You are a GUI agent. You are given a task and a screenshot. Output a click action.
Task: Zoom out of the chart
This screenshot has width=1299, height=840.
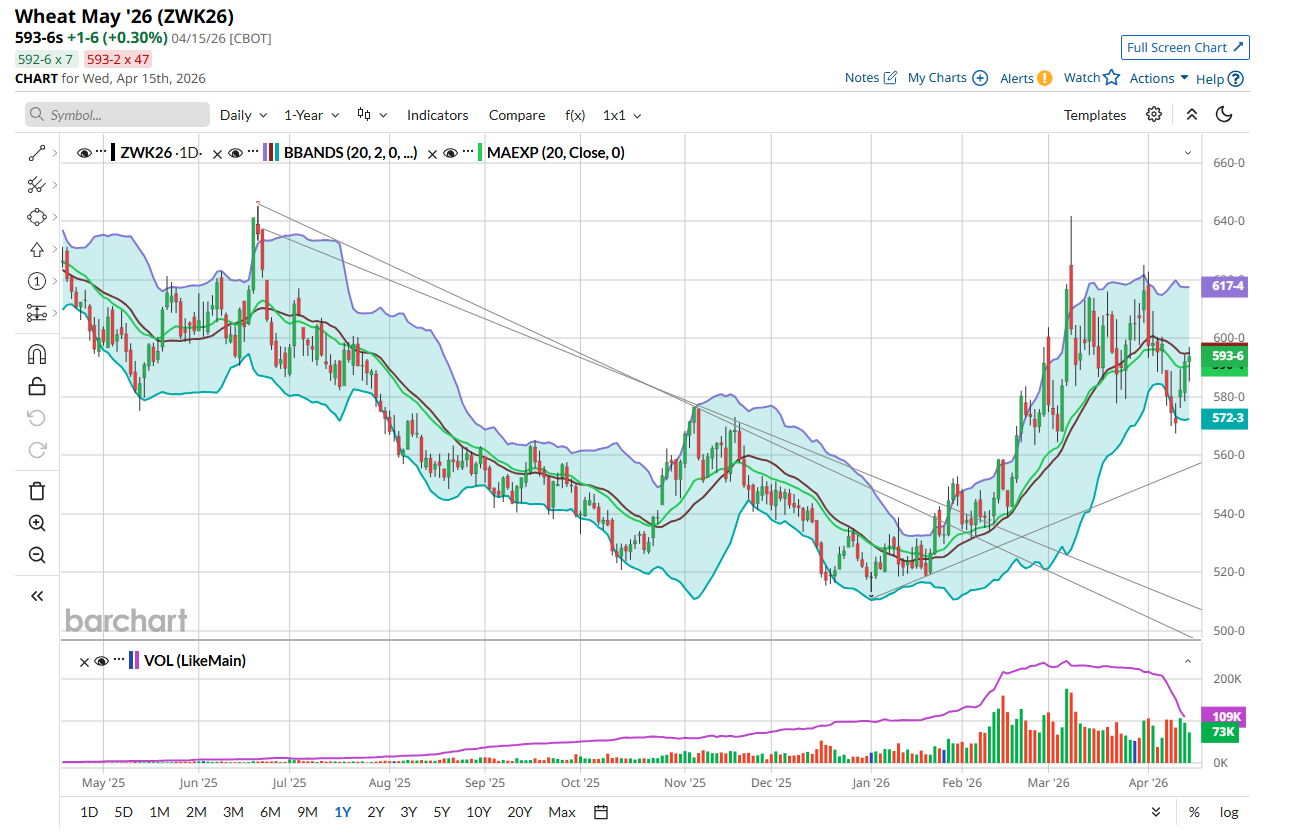(37, 555)
